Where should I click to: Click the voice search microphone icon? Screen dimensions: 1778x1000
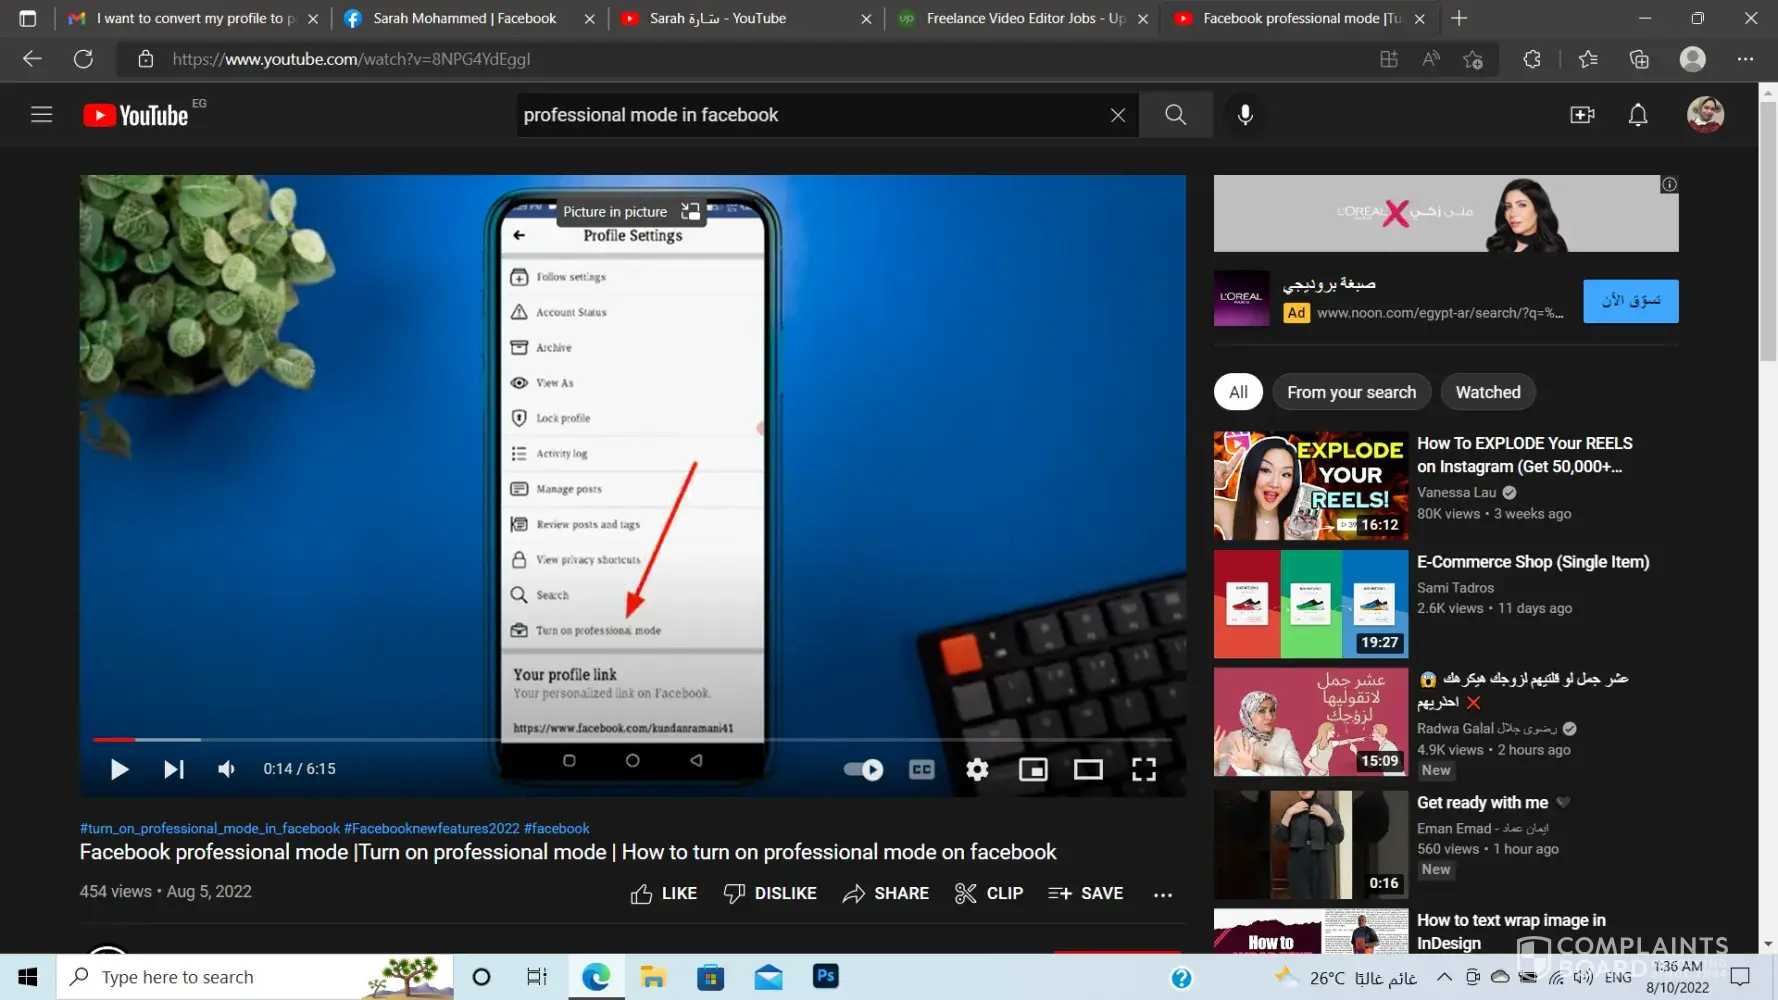[x=1245, y=115]
